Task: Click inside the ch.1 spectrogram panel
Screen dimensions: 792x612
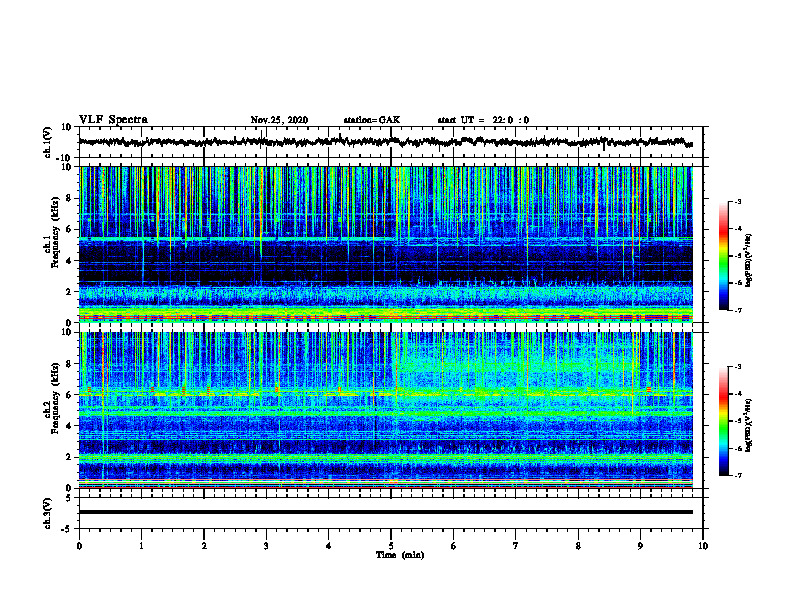Action: [386, 244]
